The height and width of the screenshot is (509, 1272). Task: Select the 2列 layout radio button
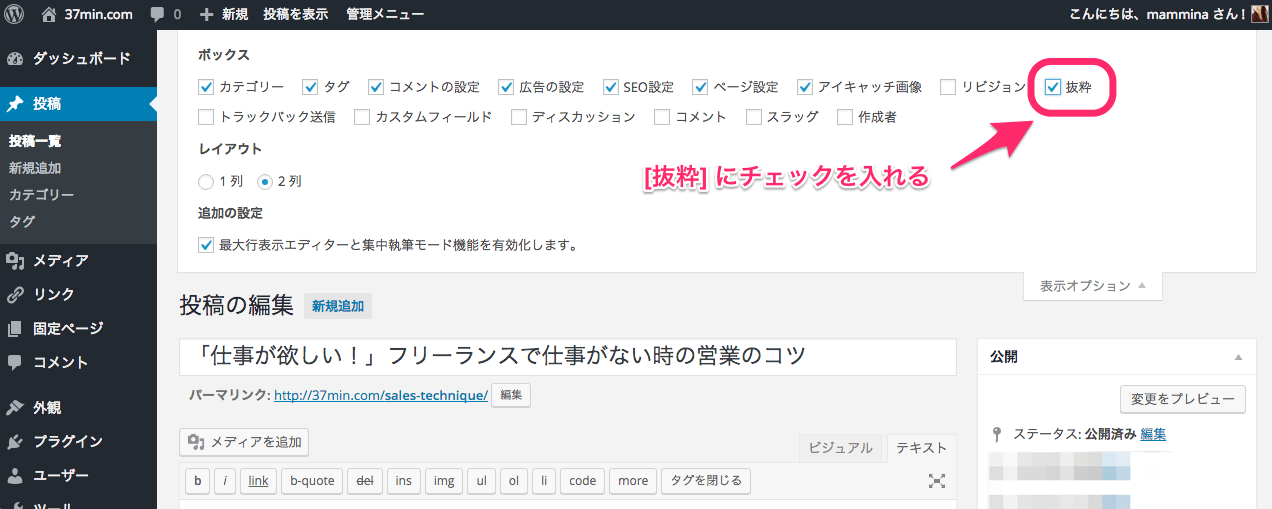265,182
